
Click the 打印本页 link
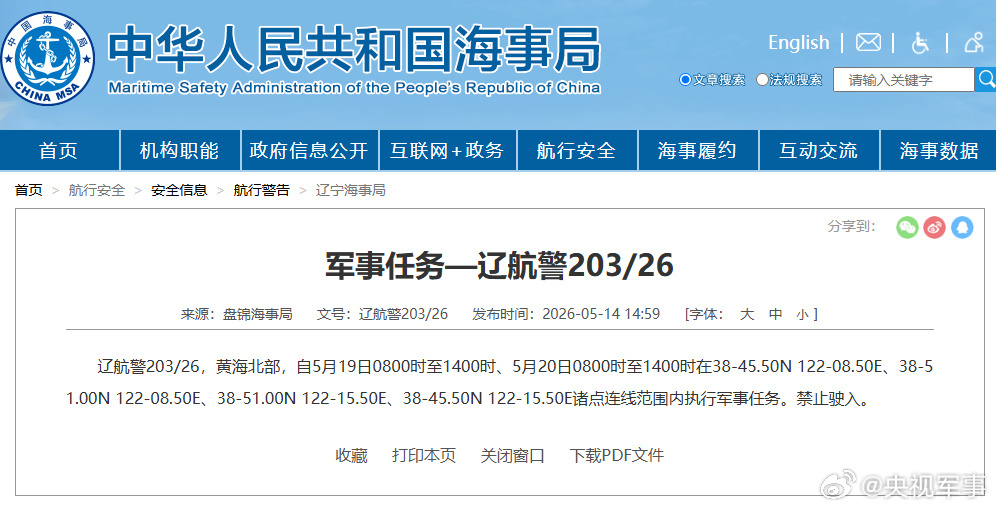pyautogui.click(x=424, y=456)
